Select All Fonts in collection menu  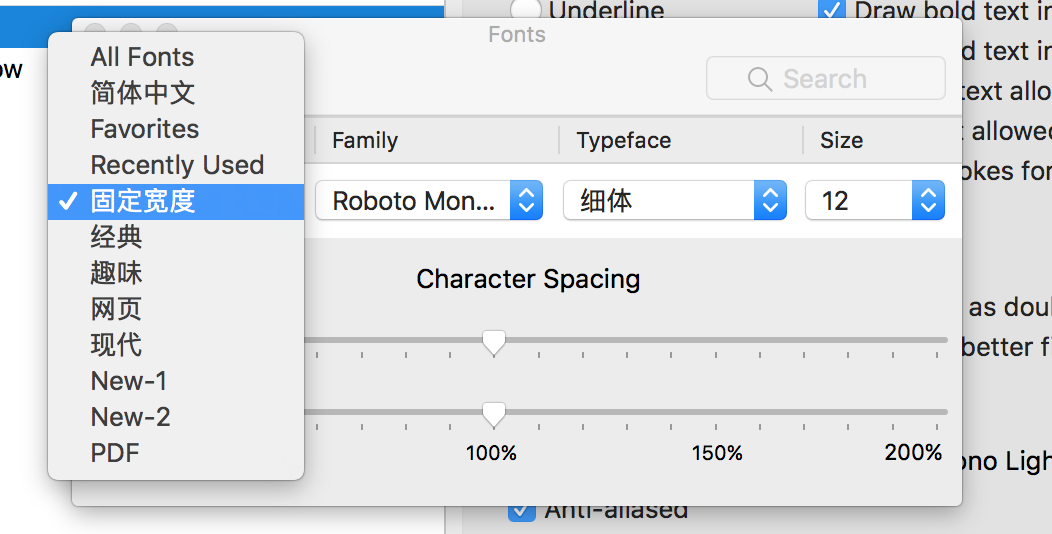pos(142,57)
